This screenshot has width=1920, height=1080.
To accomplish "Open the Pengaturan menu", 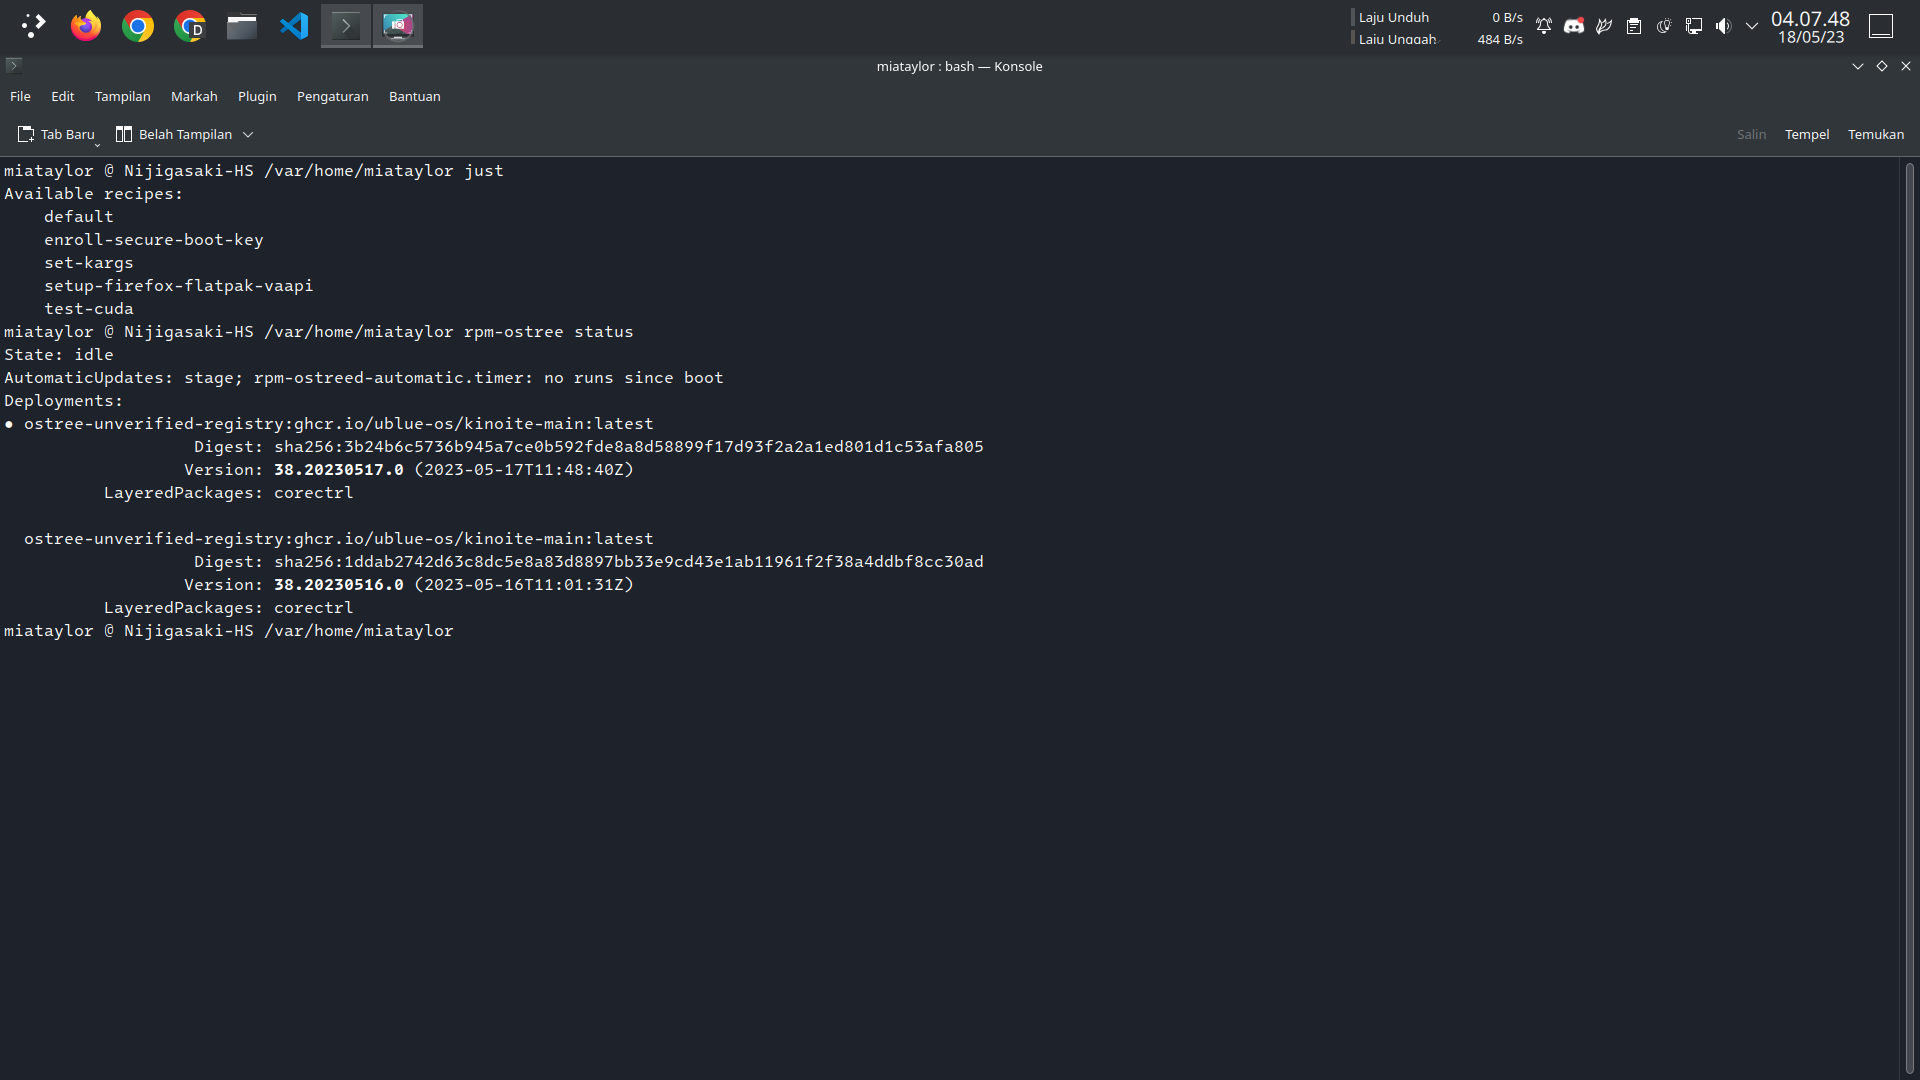I will point(332,96).
